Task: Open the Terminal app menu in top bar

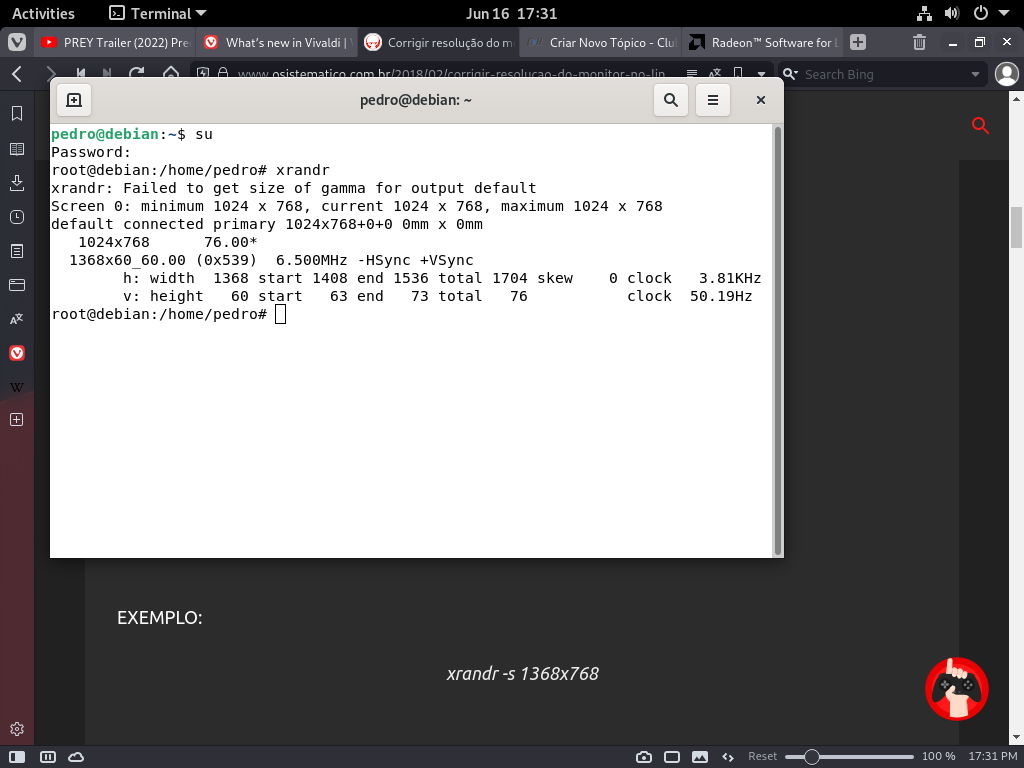Action: click(157, 13)
